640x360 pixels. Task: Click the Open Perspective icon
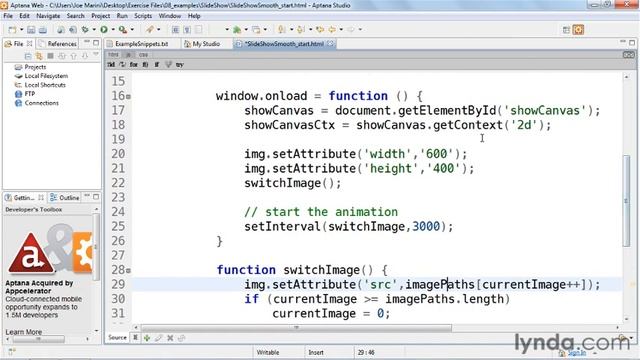tap(566, 29)
